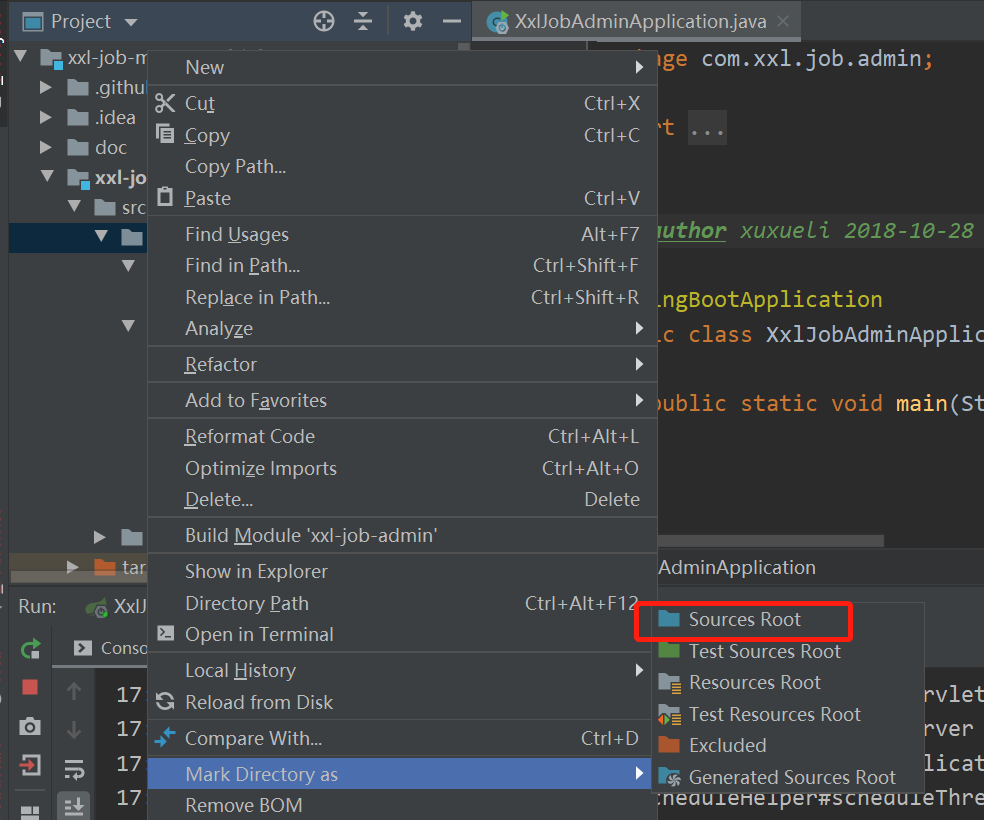The image size is (984, 820).
Task: Open the Project panel settings gear
Action: (412, 20)
